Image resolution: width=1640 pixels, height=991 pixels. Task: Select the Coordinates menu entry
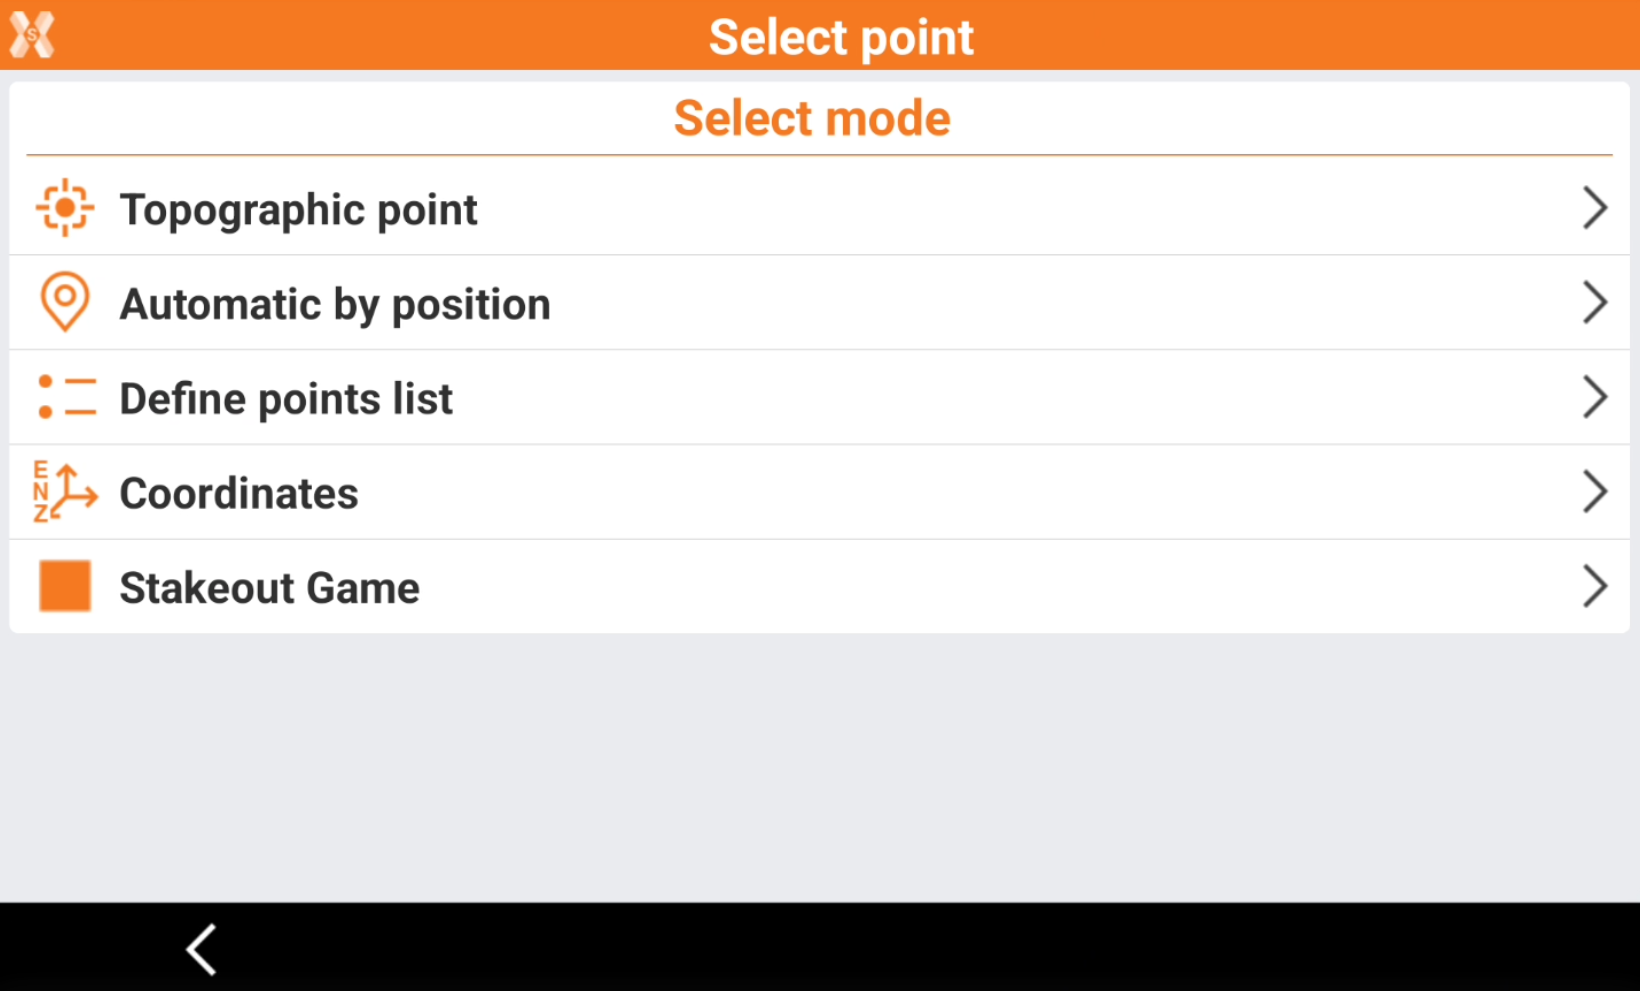pyautogui.click(x=239, y=493)
